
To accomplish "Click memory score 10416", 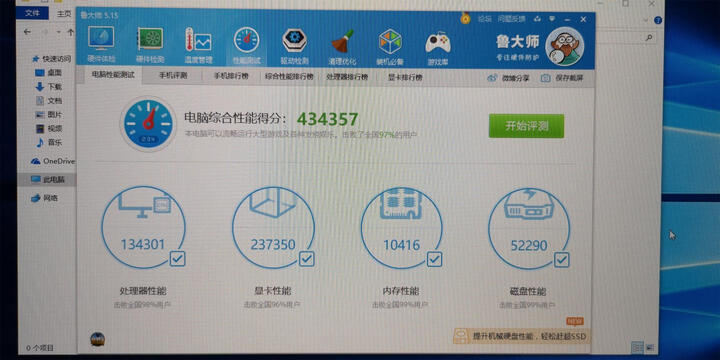I will tap(402, 245).
